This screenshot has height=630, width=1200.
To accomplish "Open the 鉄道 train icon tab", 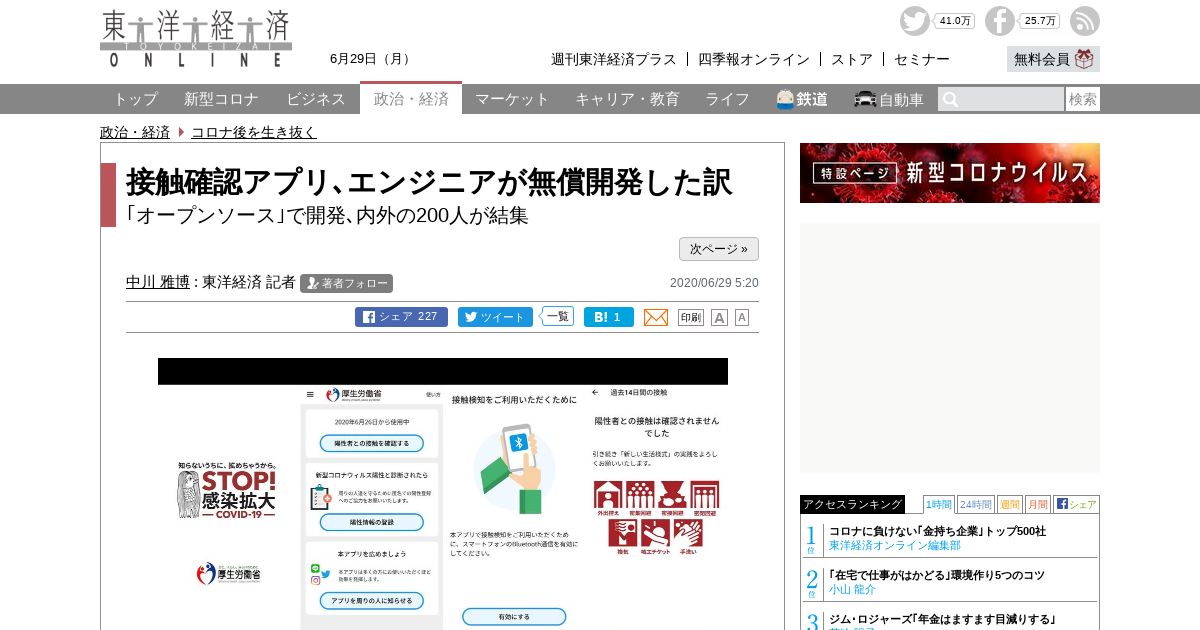I will (x=802, y=99).
